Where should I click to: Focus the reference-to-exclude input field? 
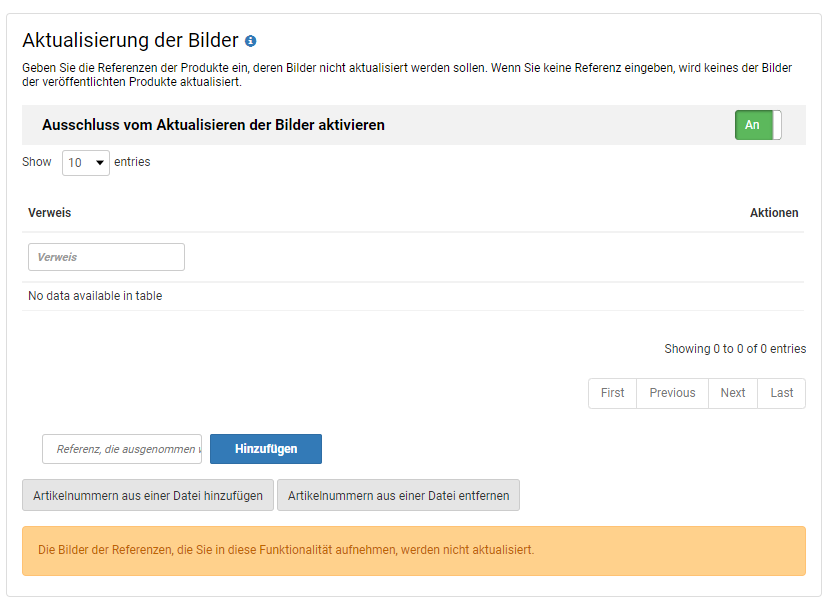(x=122, y=449)
